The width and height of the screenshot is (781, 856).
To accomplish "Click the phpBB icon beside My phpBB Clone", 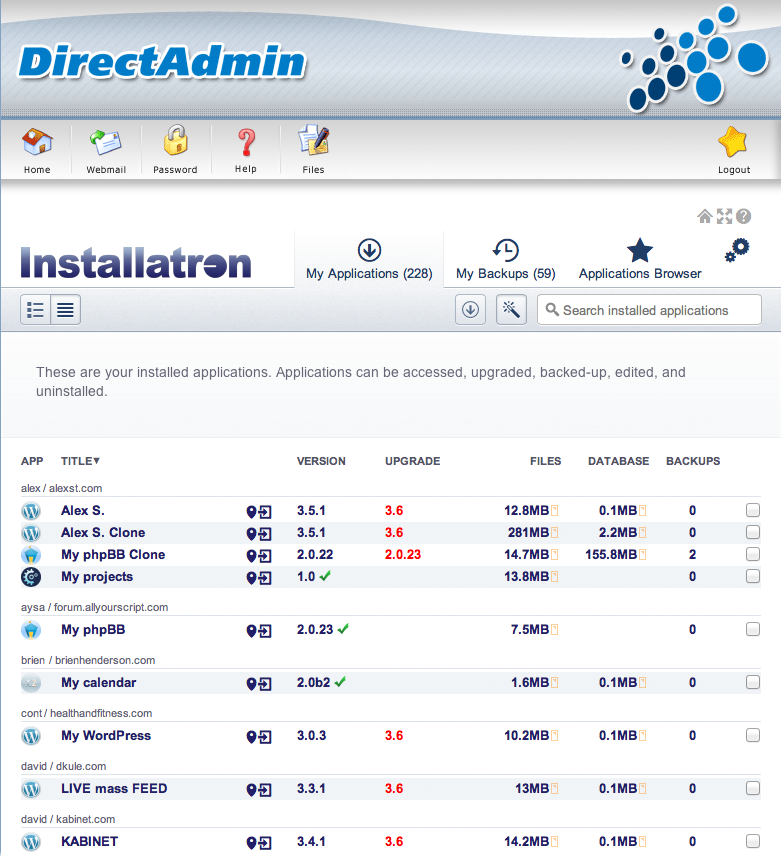I will [x=31, y=555].
